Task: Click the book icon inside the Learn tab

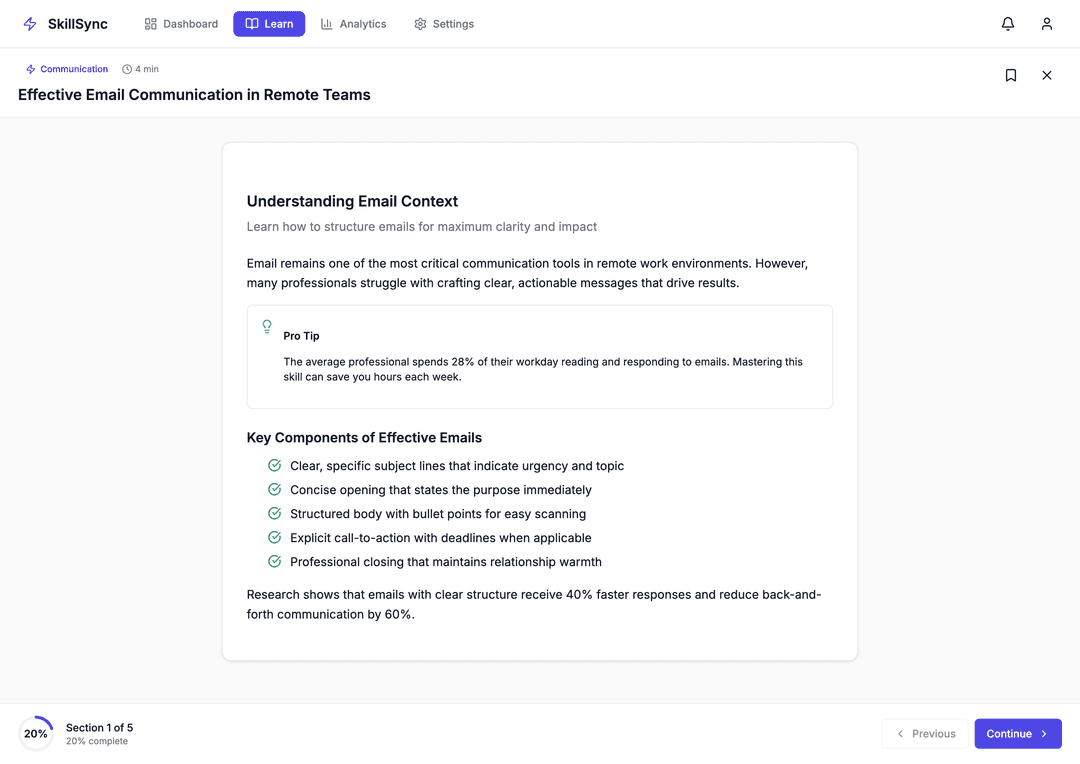Action: tap(253, 23)
